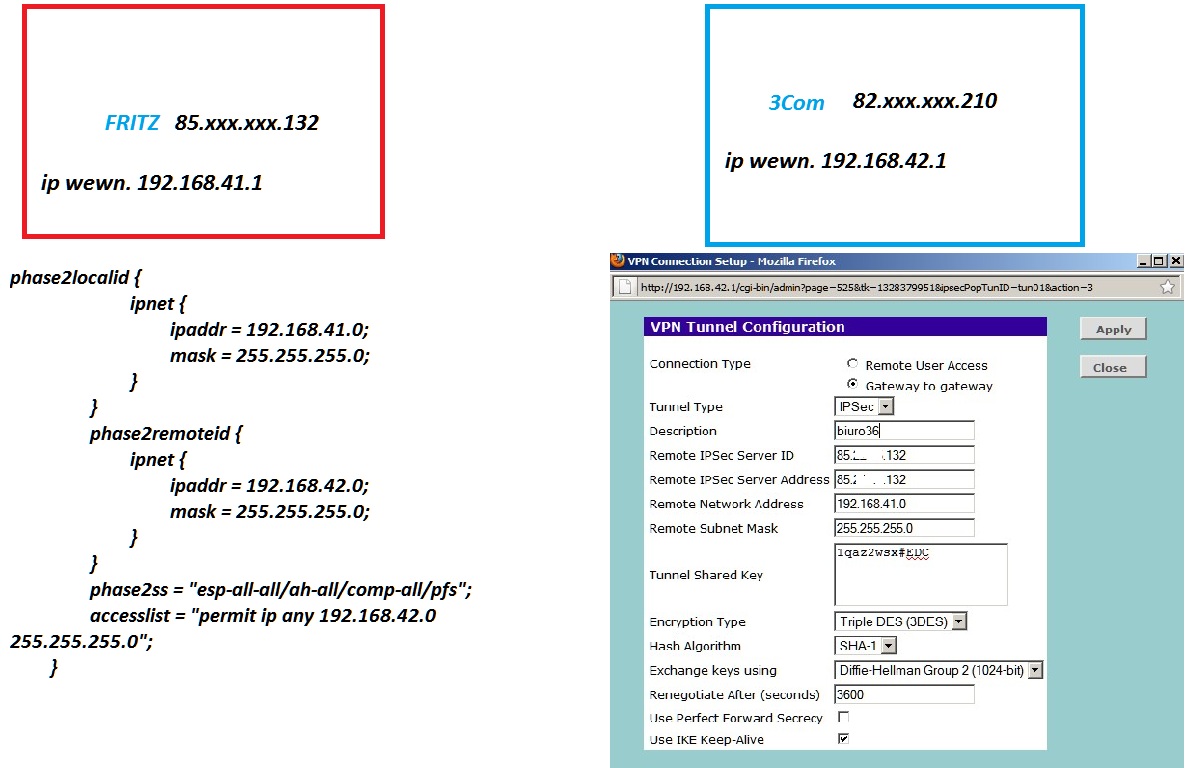The image size is (1198, 768).
Task: Enable Use Perfect Forward Secrecy checkbox
Action: click(843, 717)
